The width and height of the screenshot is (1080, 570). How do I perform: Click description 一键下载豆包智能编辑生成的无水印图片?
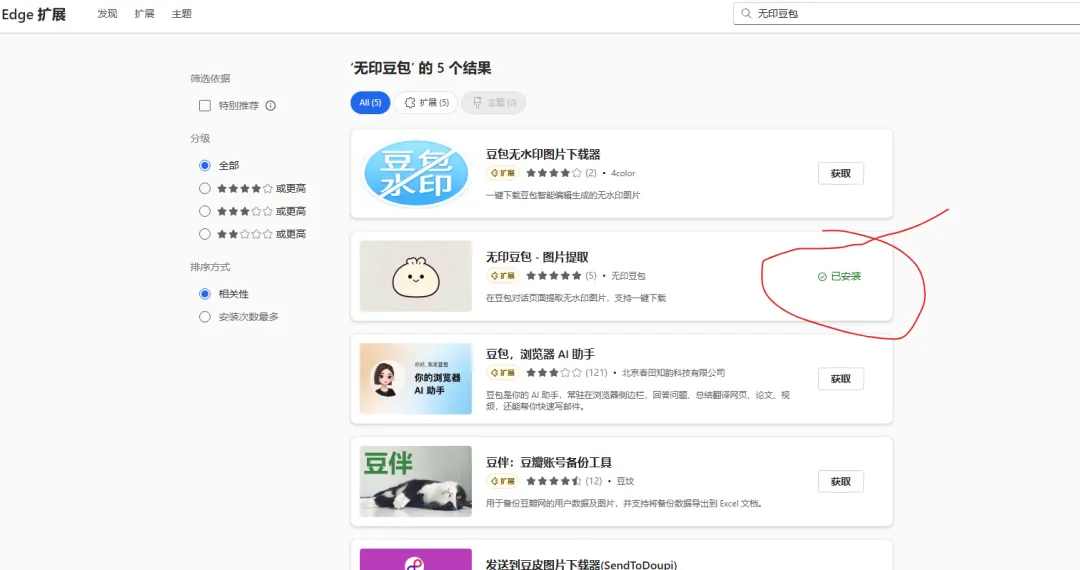pyautogui.click(x=563, y=195)
